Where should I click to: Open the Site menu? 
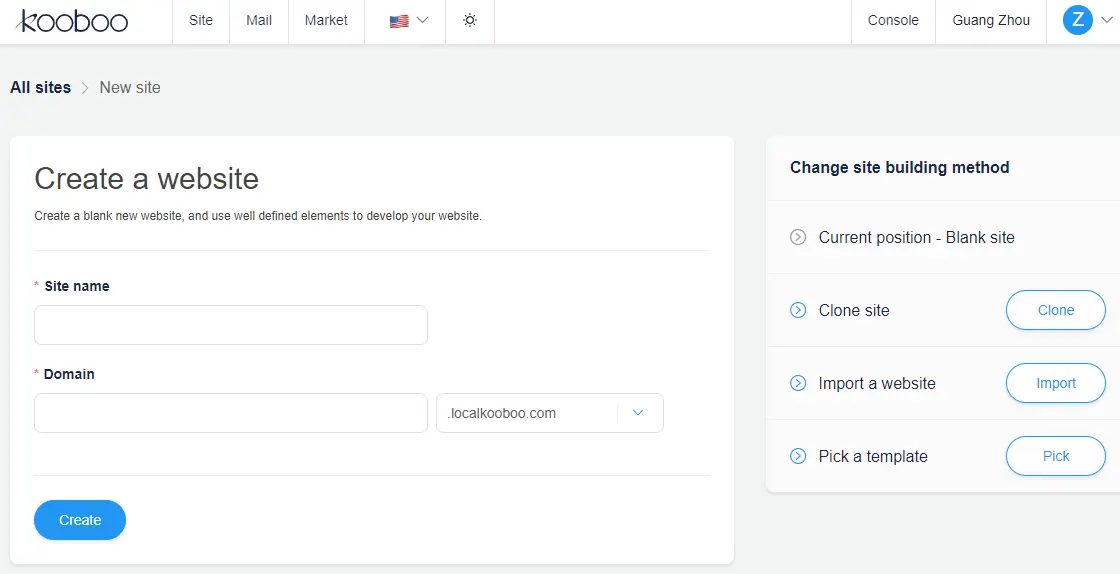(201, 21)
